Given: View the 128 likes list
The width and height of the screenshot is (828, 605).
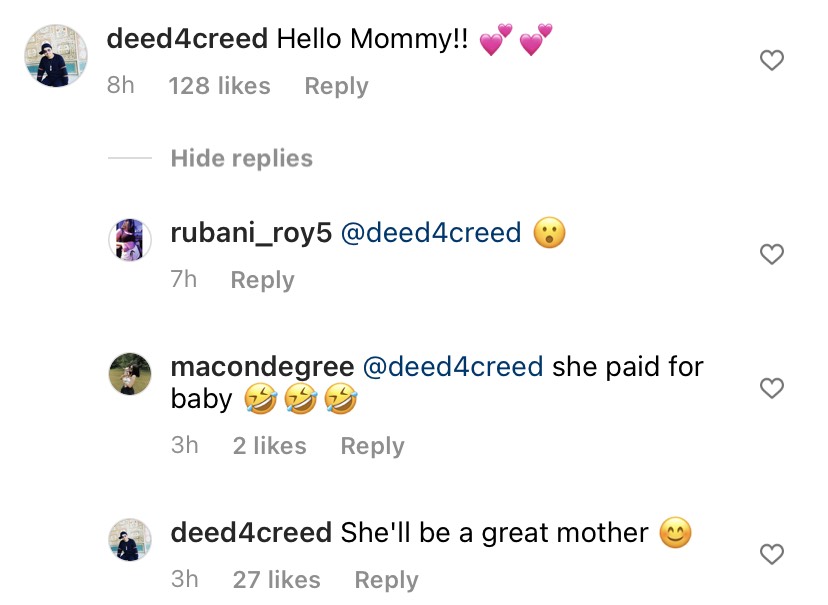Looking at the screenshot, I should click(219, 86).
